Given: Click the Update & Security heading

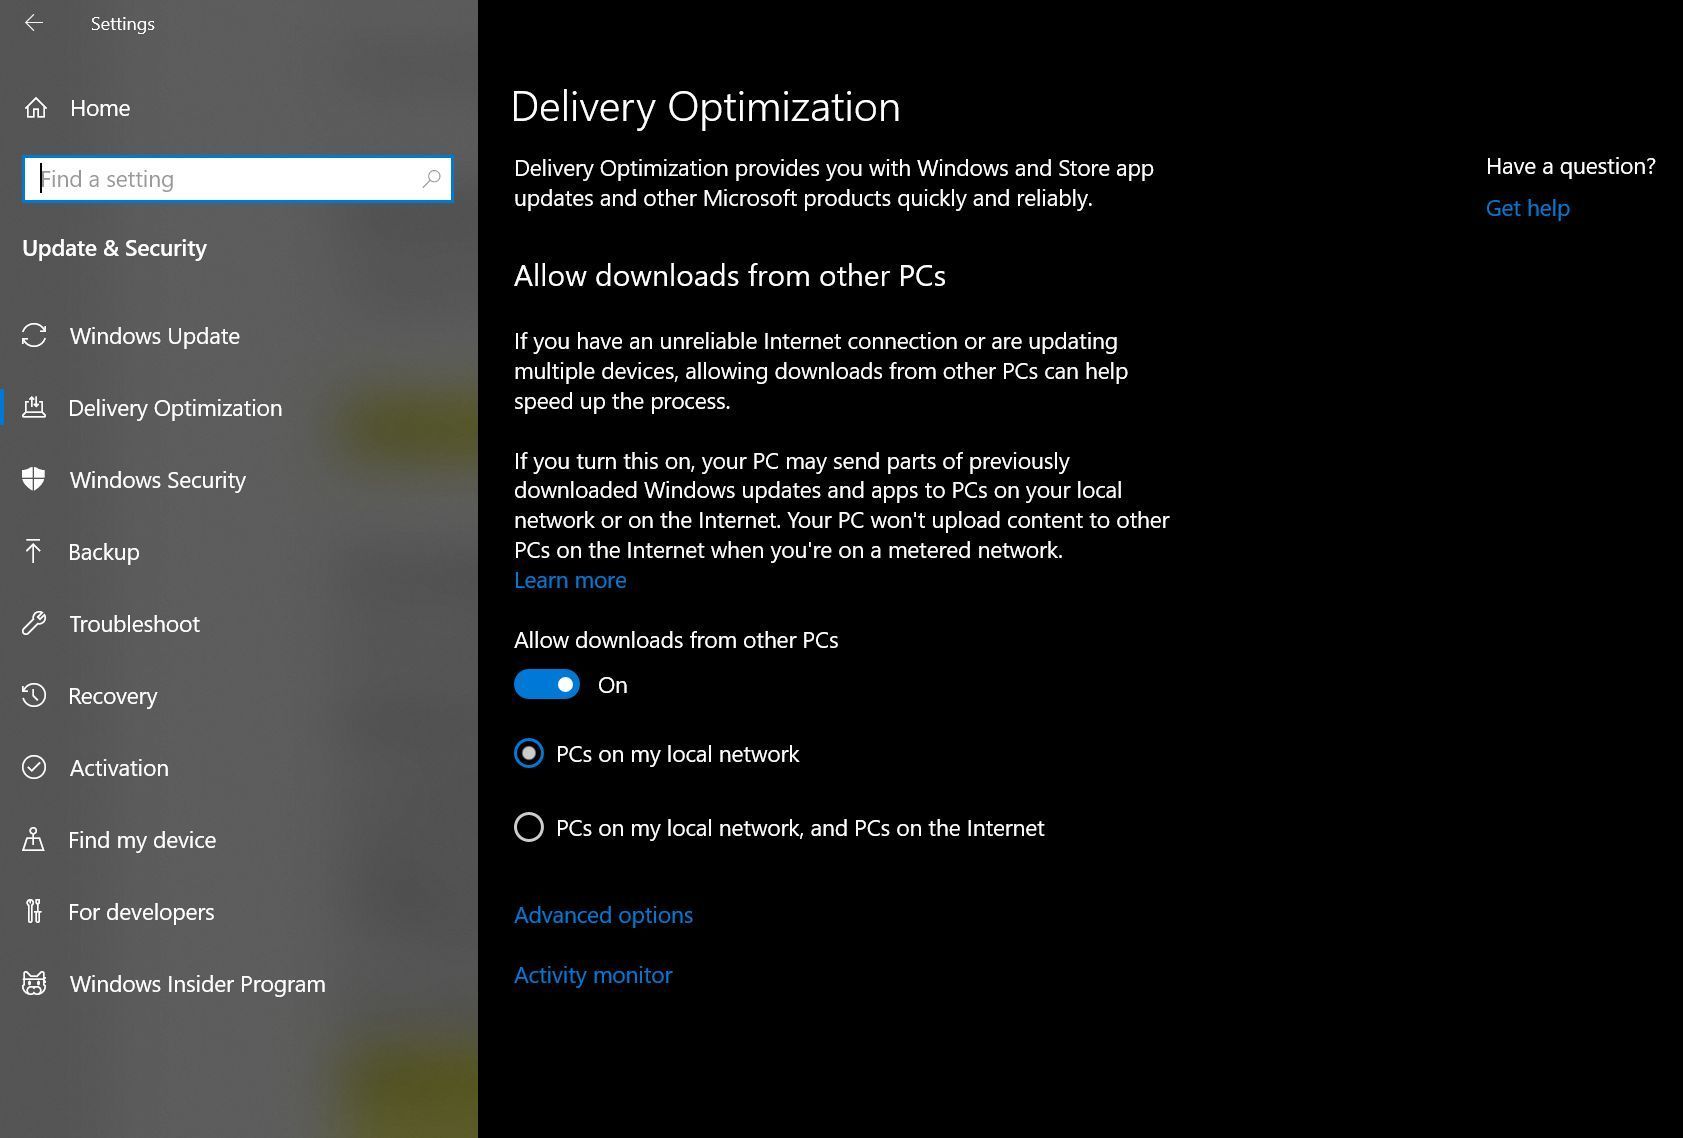Looking at the screenshot, I should tap(115, 248).
